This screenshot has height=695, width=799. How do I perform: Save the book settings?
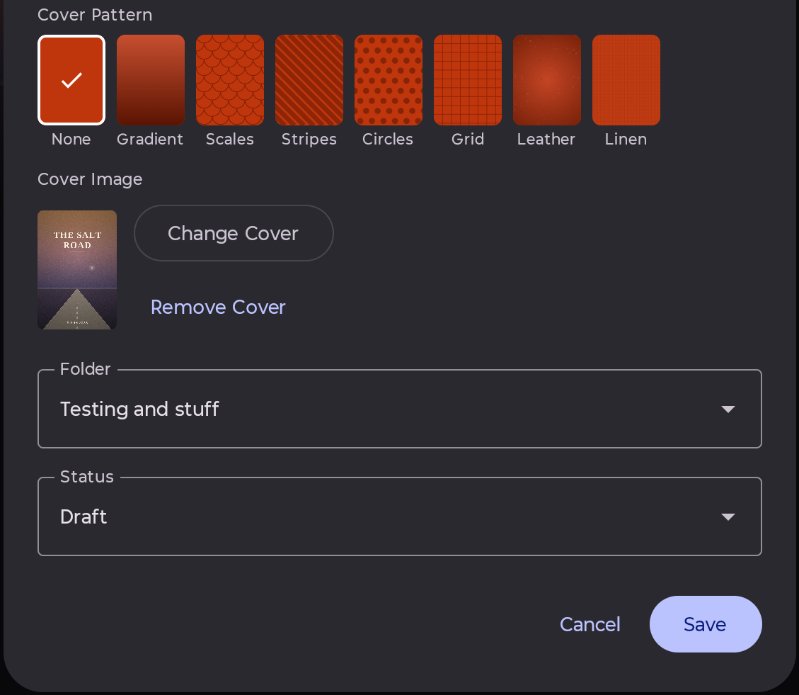click(706, 624)
